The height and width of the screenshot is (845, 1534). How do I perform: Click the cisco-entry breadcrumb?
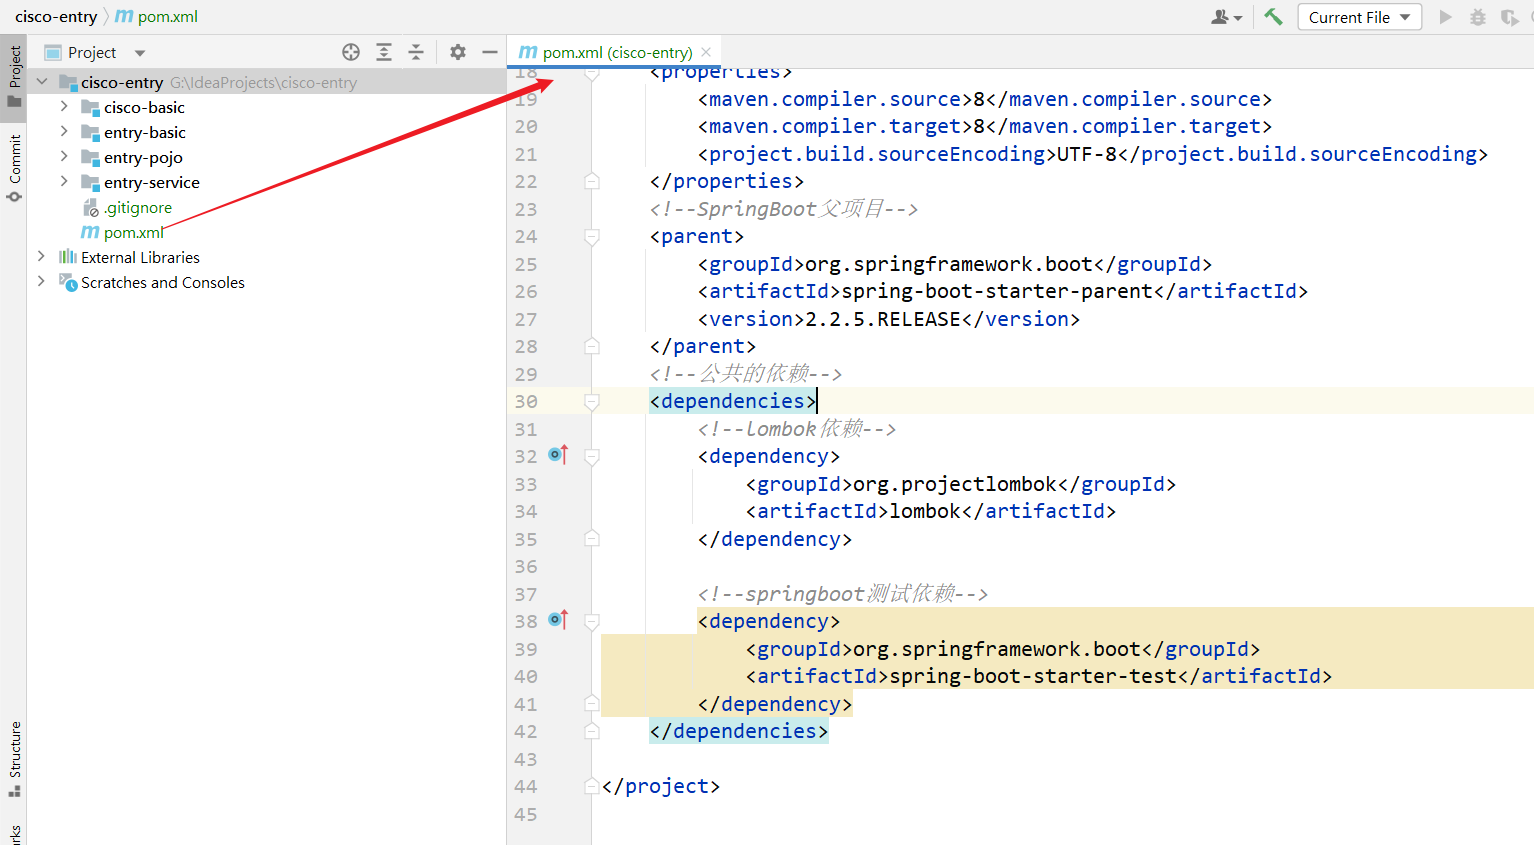tap(56, 16)
